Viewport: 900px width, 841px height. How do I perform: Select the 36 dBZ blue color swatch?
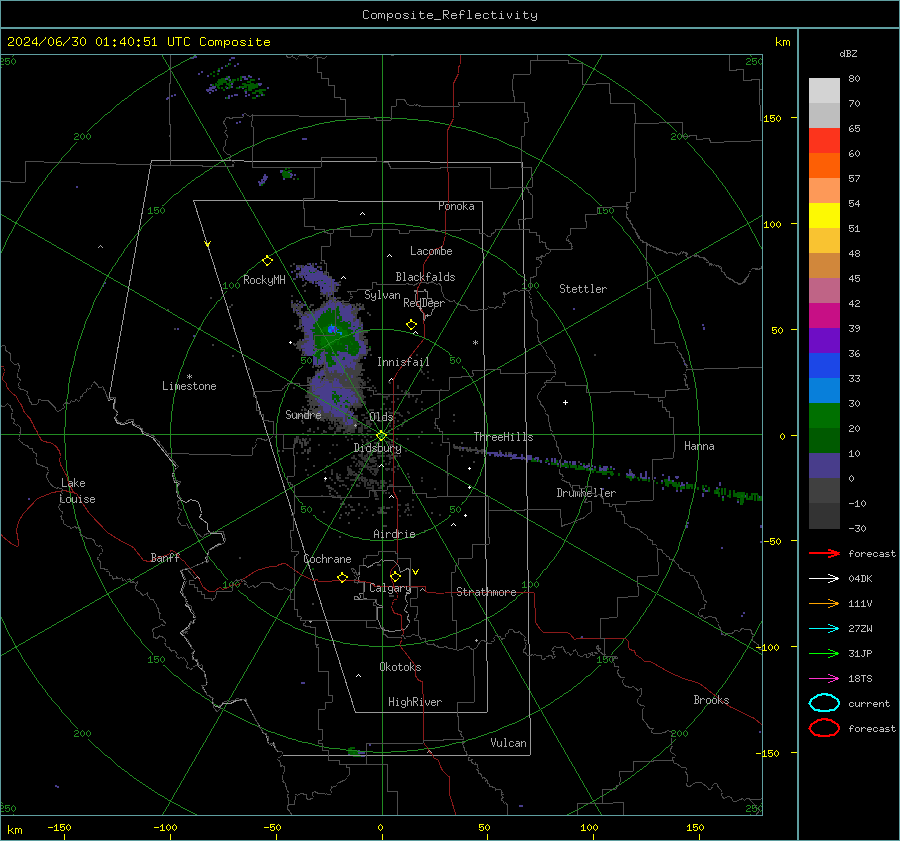[824, 365]
